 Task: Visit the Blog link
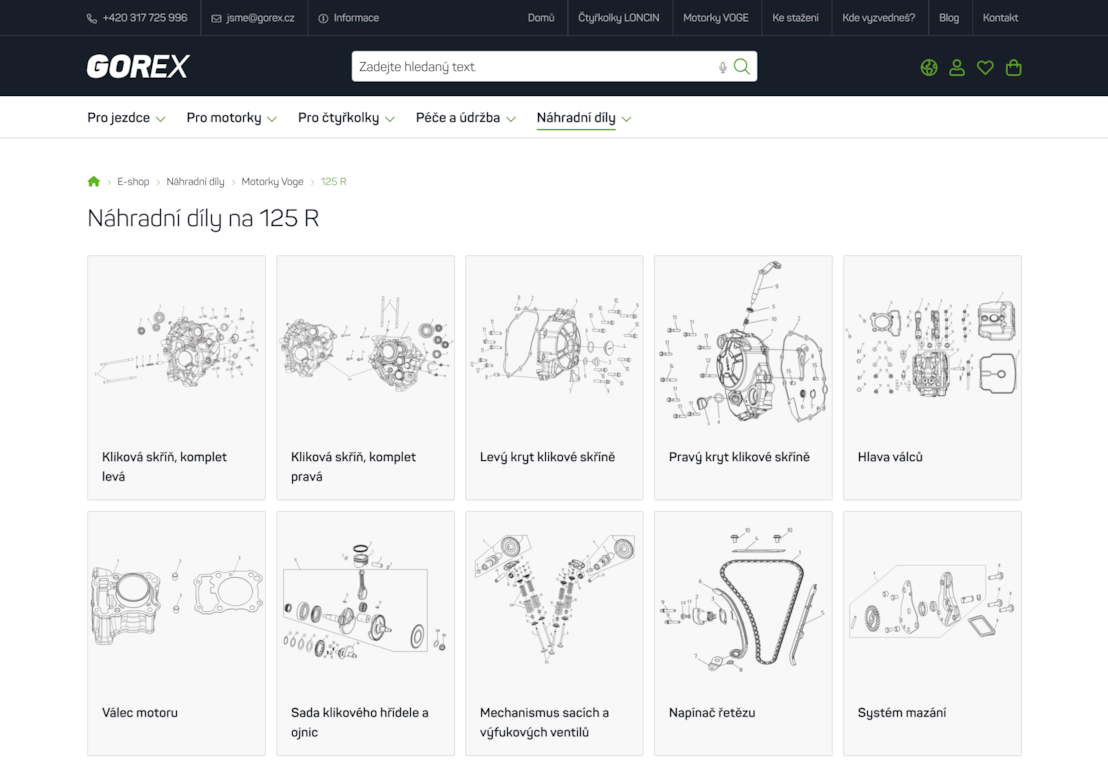tap(949, 18)
